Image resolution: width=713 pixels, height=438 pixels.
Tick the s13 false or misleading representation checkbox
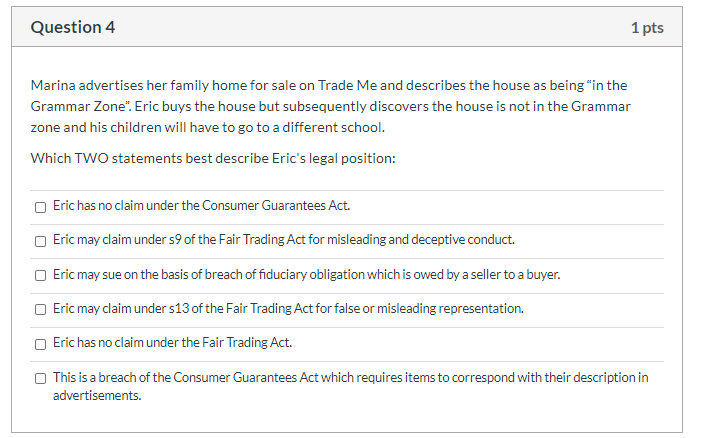(40, 309)
